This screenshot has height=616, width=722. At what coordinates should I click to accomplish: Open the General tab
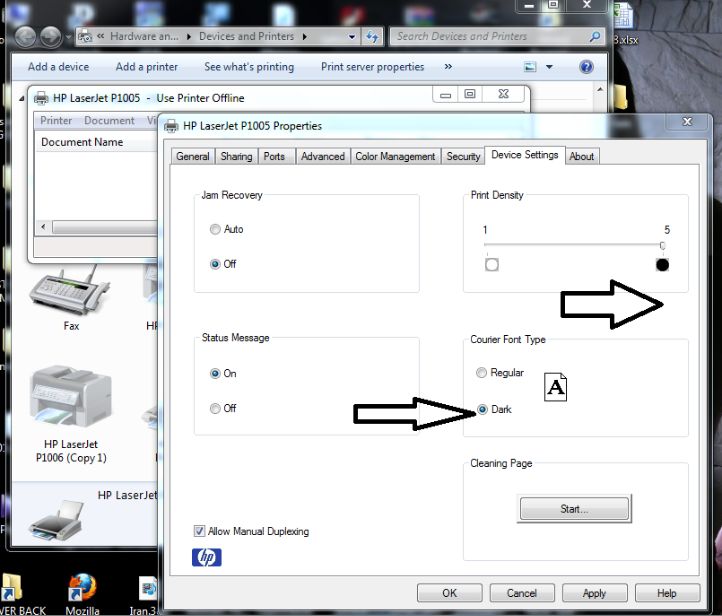(192, 157)
